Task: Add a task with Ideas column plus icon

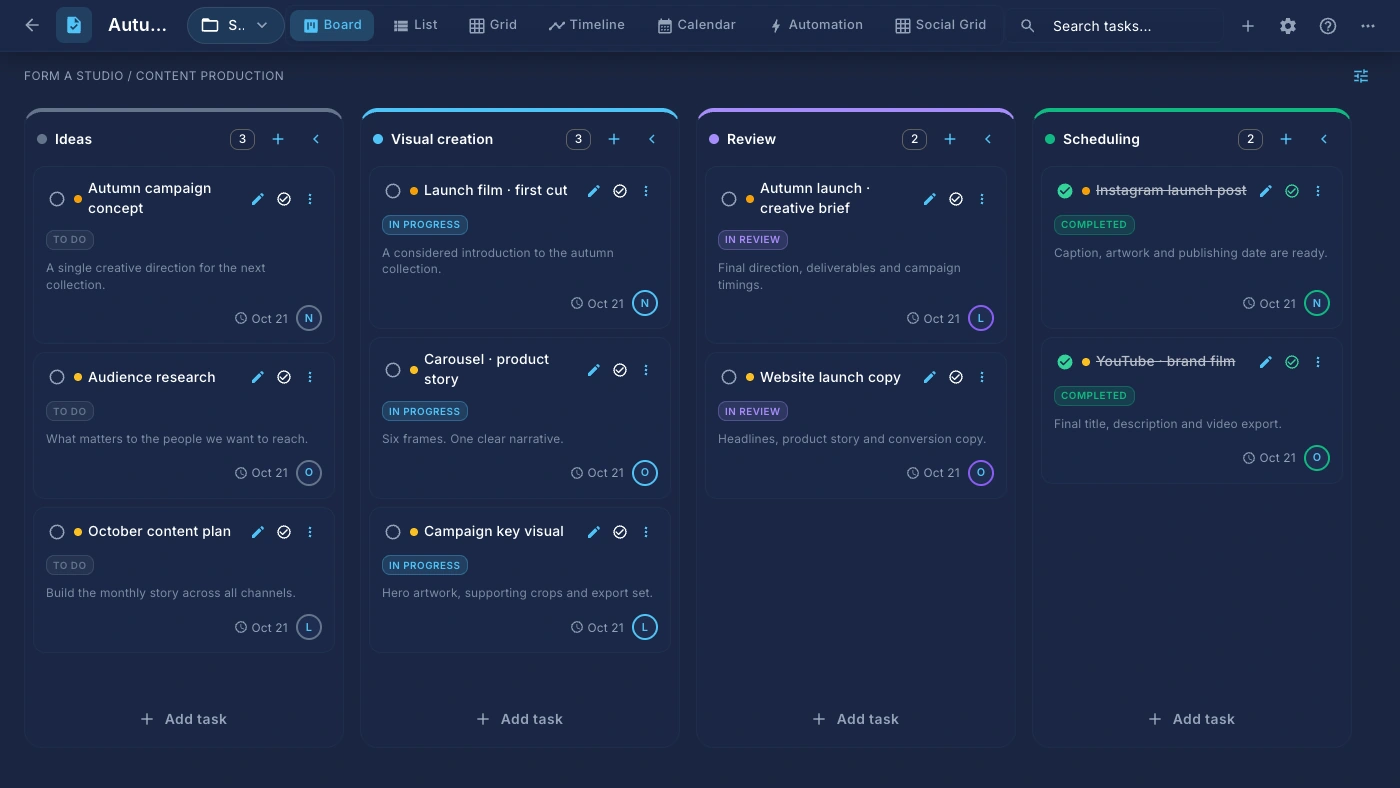Action: tap(278, 139)
